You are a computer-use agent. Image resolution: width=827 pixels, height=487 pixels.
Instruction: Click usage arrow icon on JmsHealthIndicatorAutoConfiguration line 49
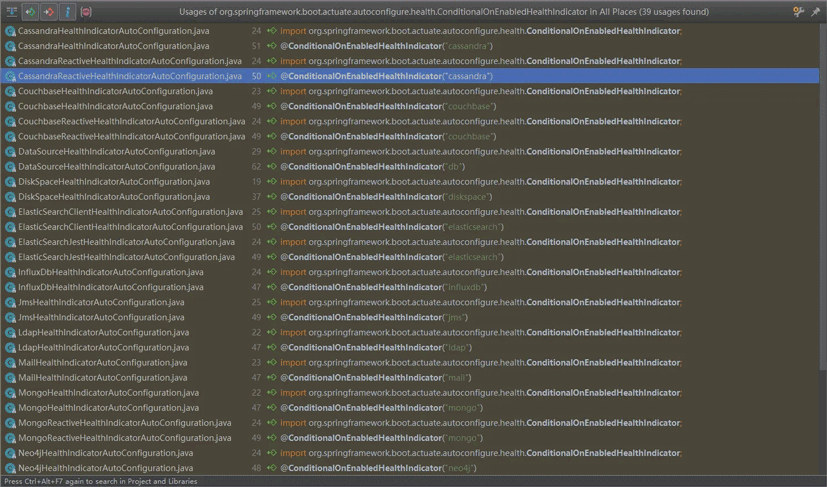coord(272,317)
